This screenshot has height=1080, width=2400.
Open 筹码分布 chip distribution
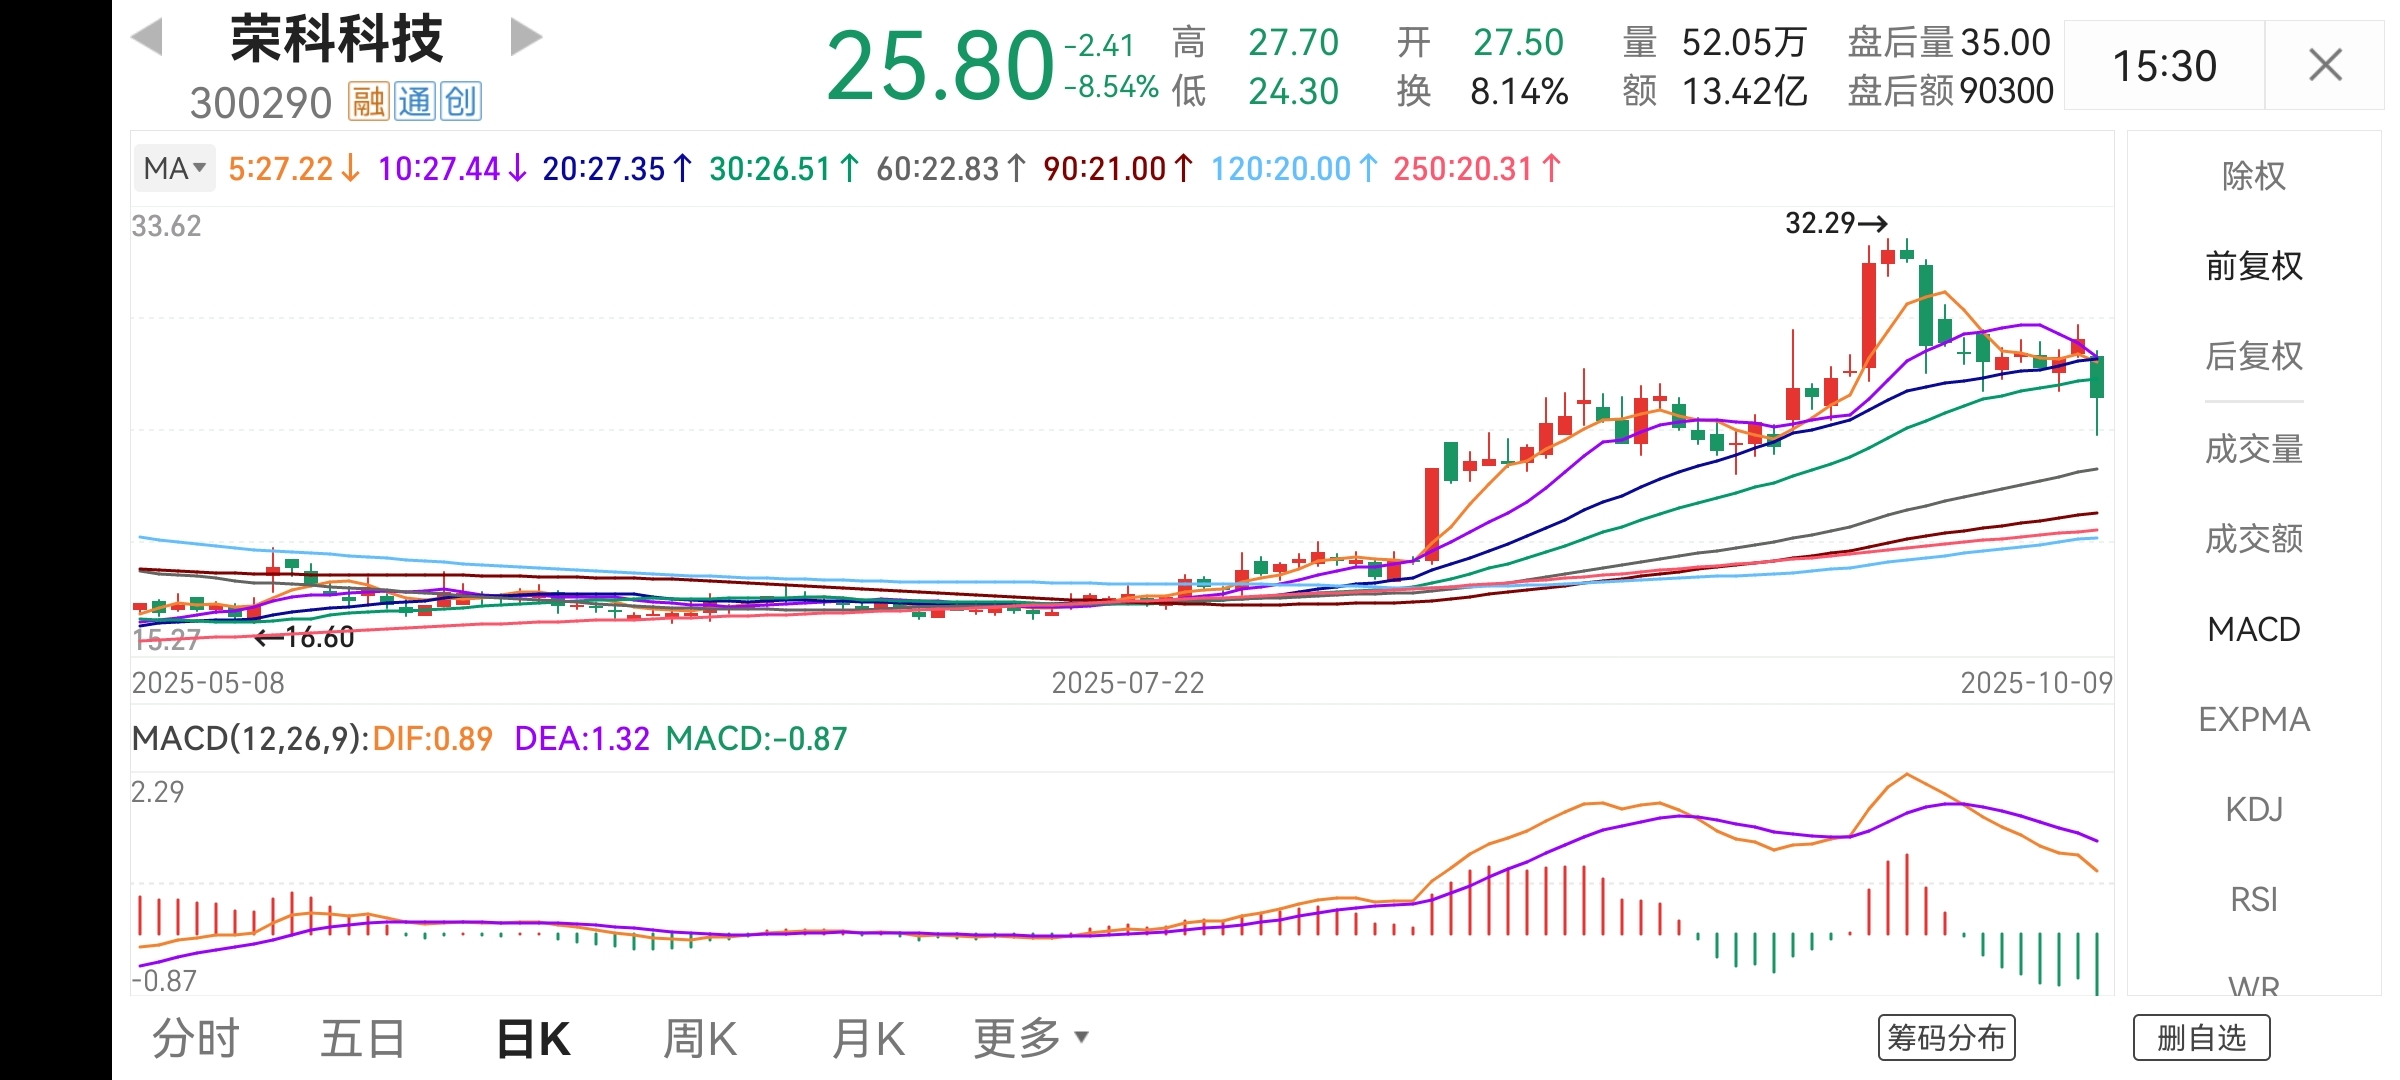pyautogui.click(x=1946, y=1038)
